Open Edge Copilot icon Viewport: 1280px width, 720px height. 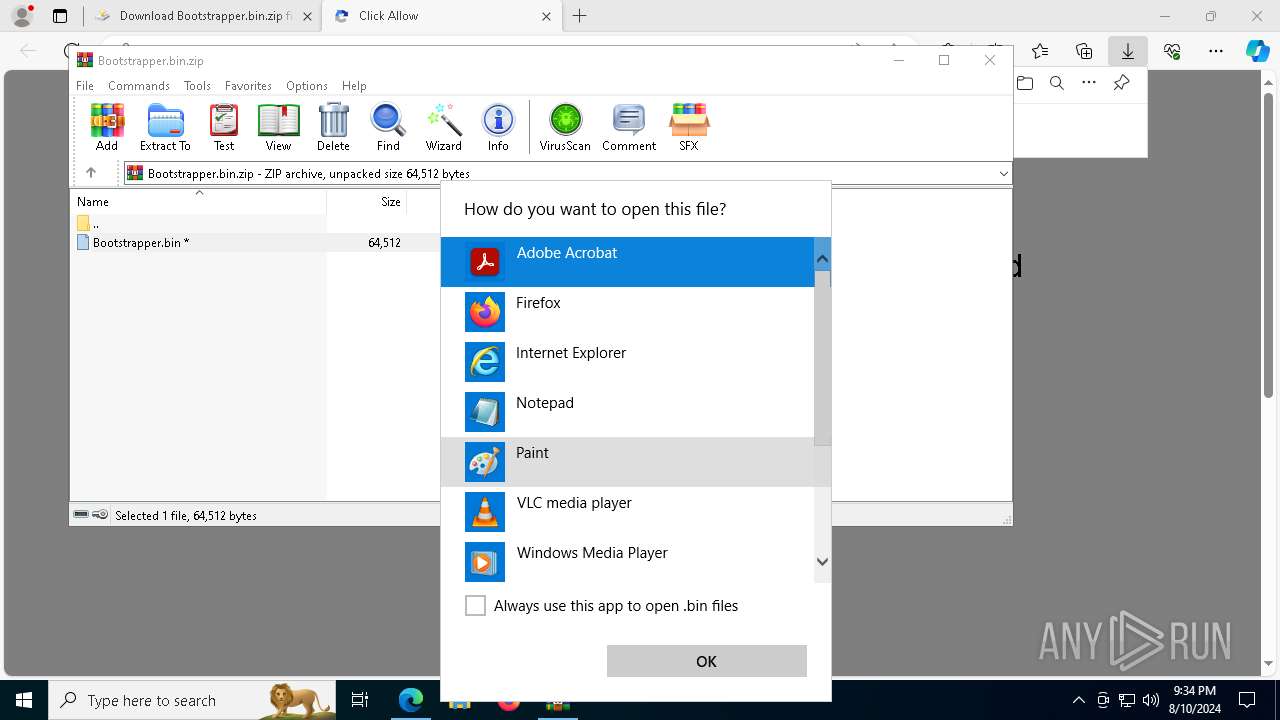(1257, 51)
